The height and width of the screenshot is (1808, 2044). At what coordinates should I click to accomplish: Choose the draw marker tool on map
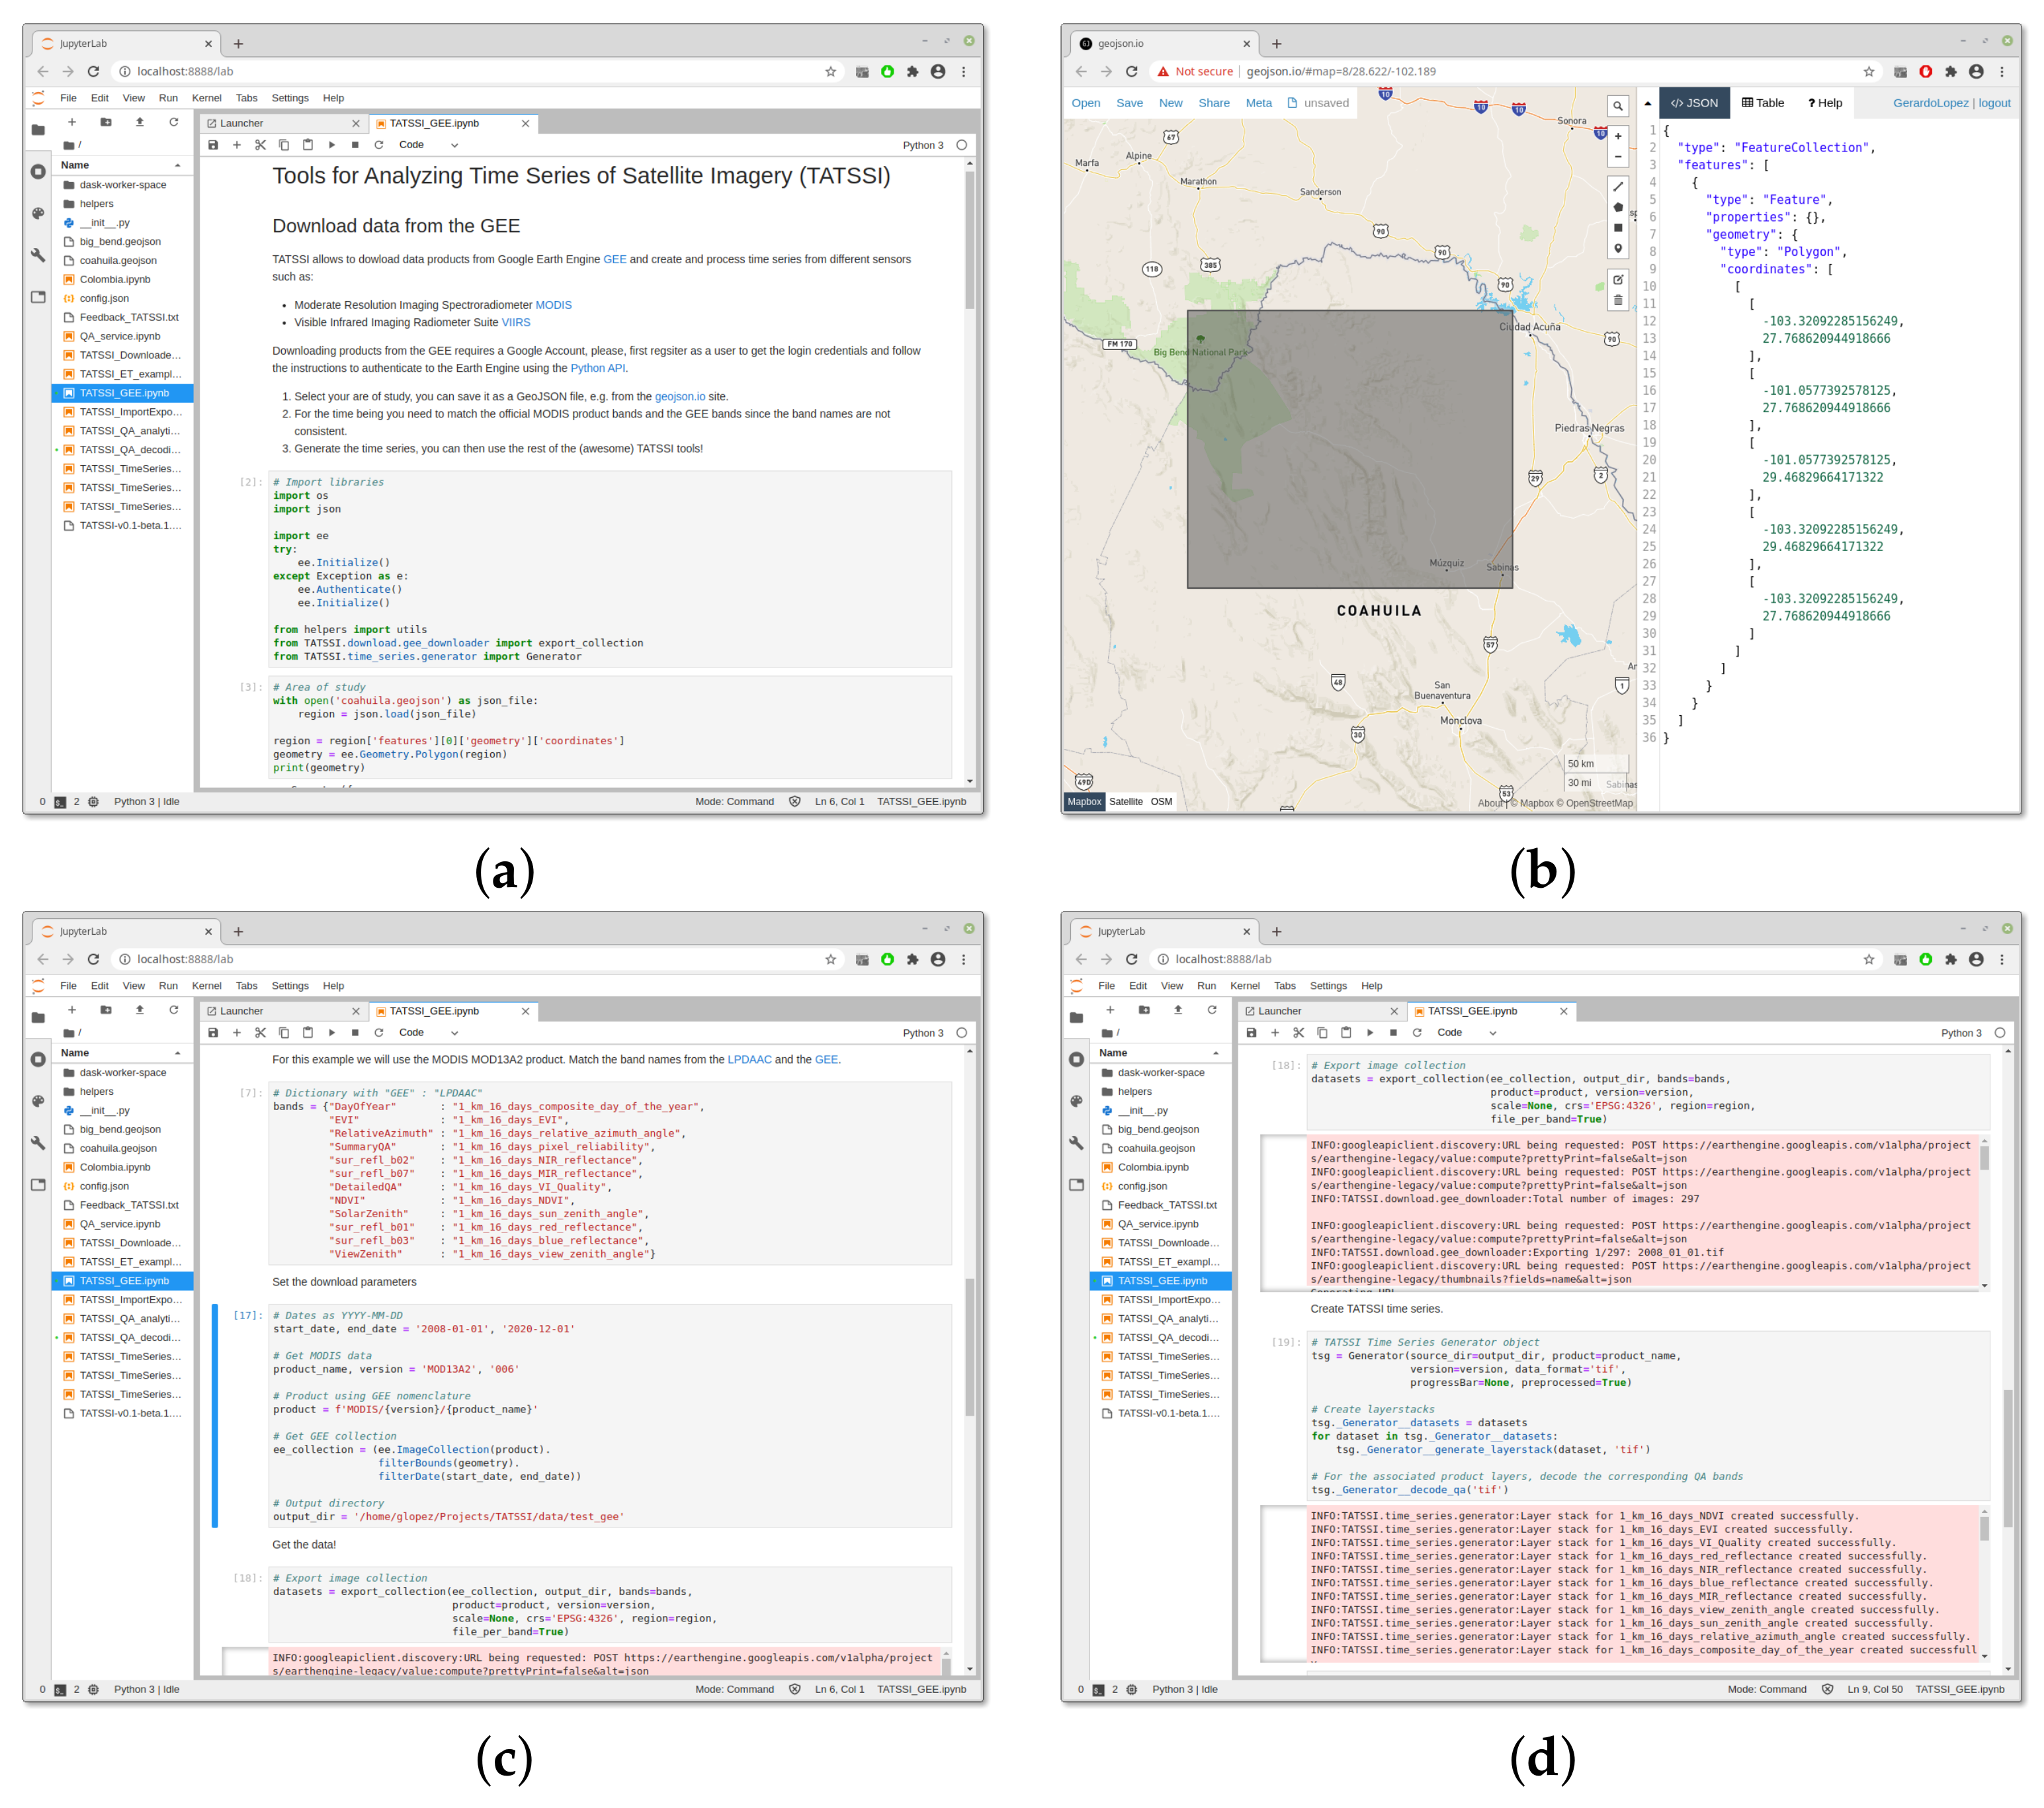tap(1617, 248)
